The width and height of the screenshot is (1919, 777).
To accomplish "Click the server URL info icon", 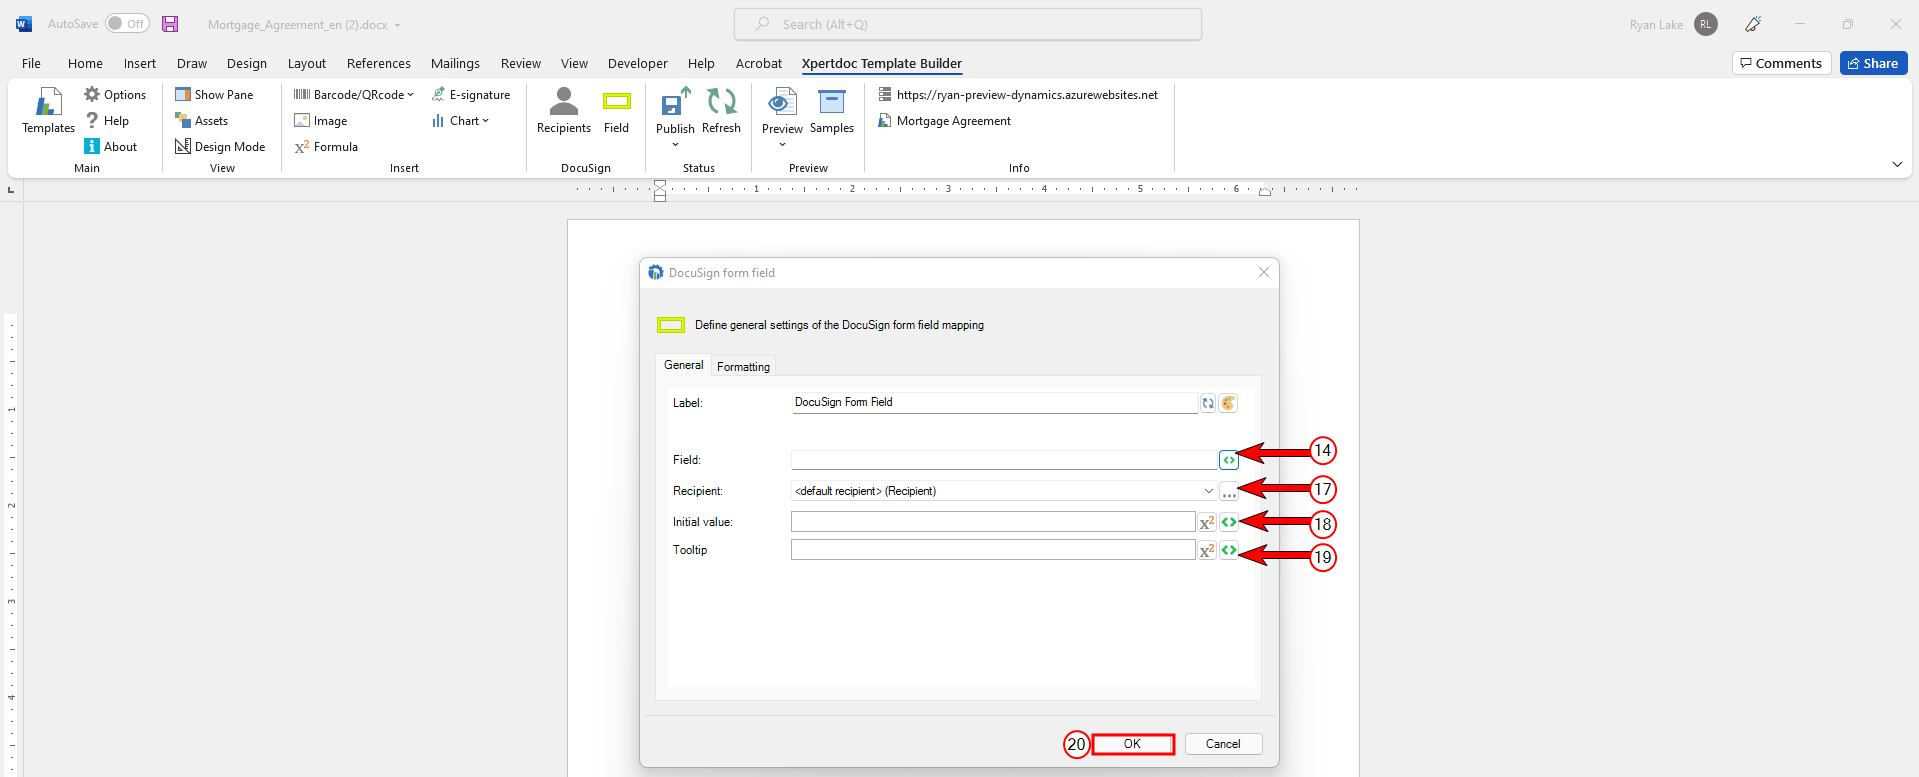I will point(885,94).
